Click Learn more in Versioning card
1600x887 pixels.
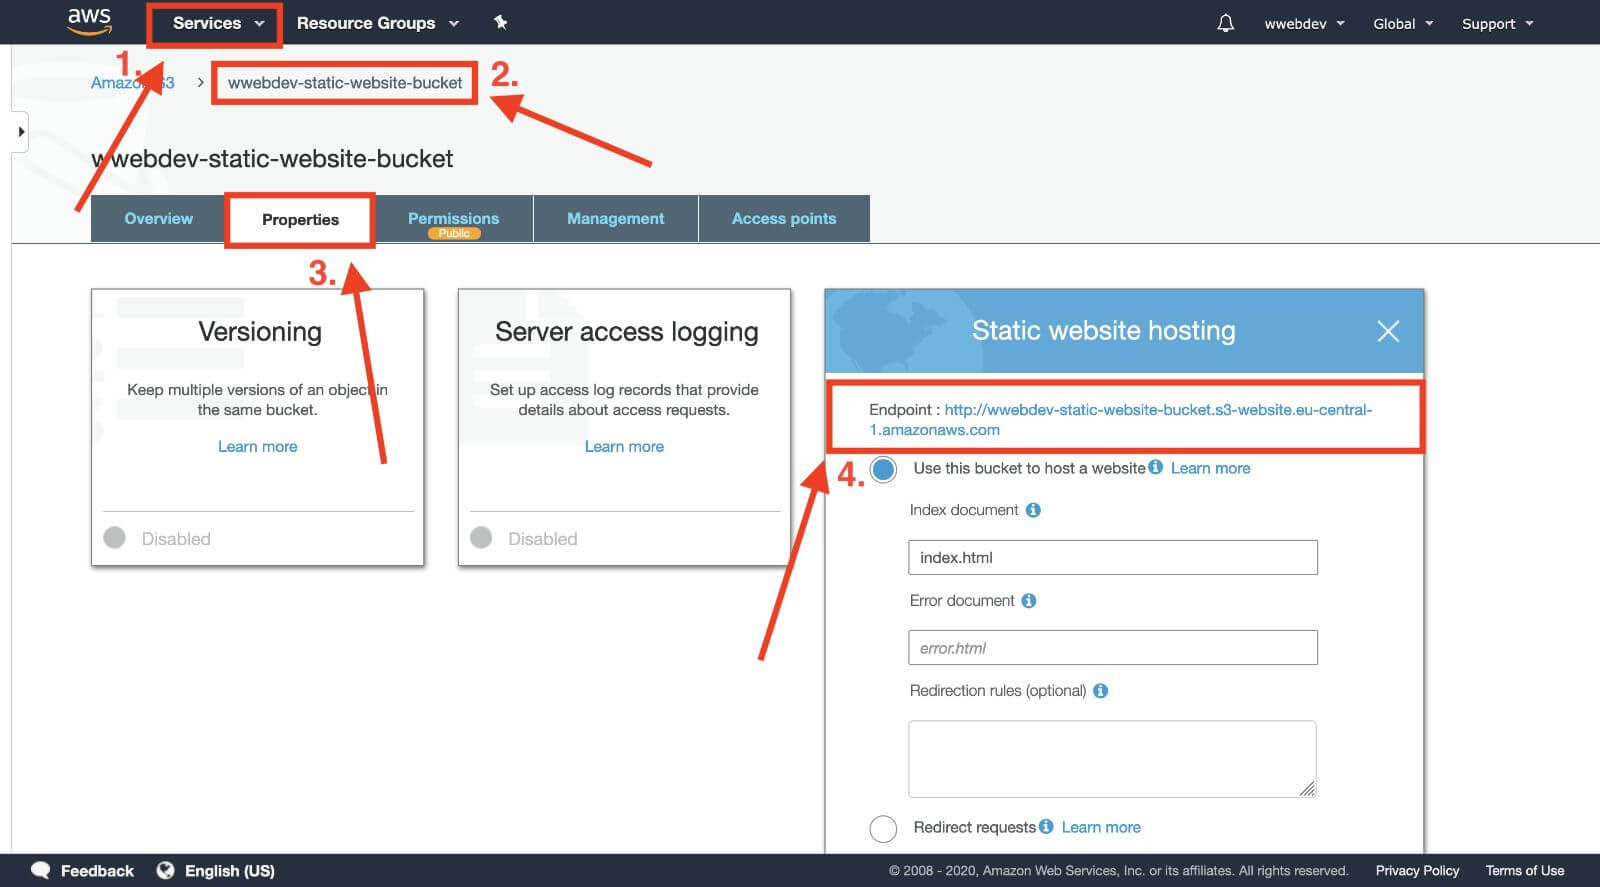click(x=257, y=446)
